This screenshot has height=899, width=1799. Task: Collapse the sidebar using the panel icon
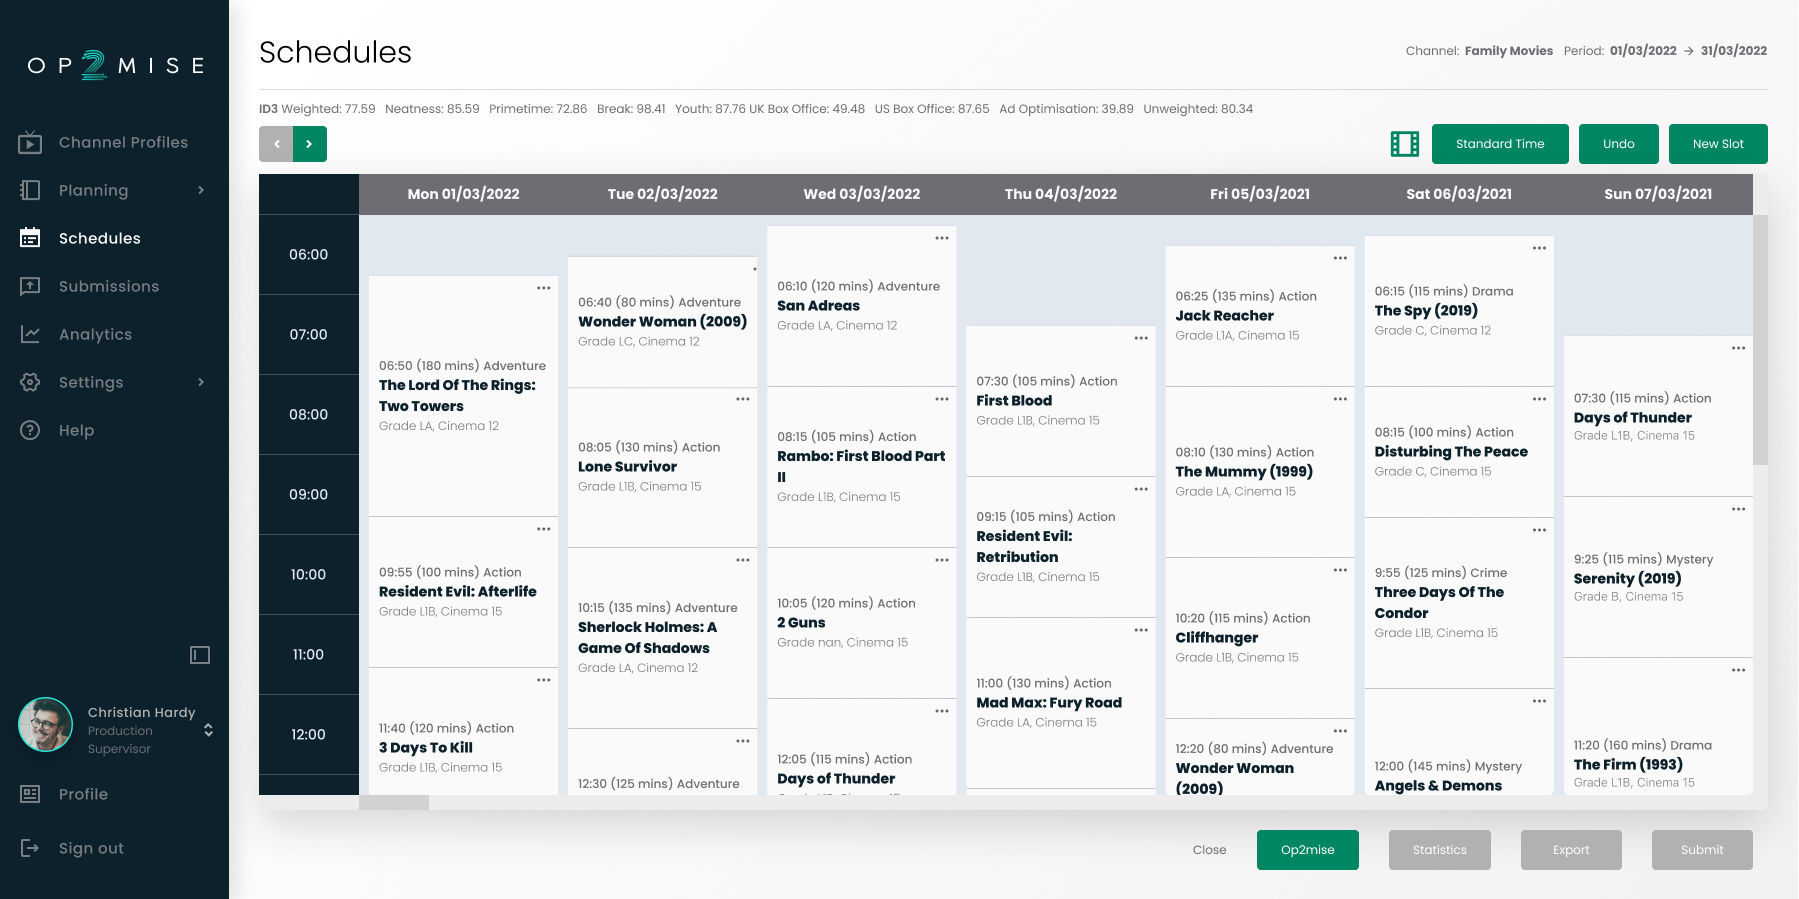(200, 655)
